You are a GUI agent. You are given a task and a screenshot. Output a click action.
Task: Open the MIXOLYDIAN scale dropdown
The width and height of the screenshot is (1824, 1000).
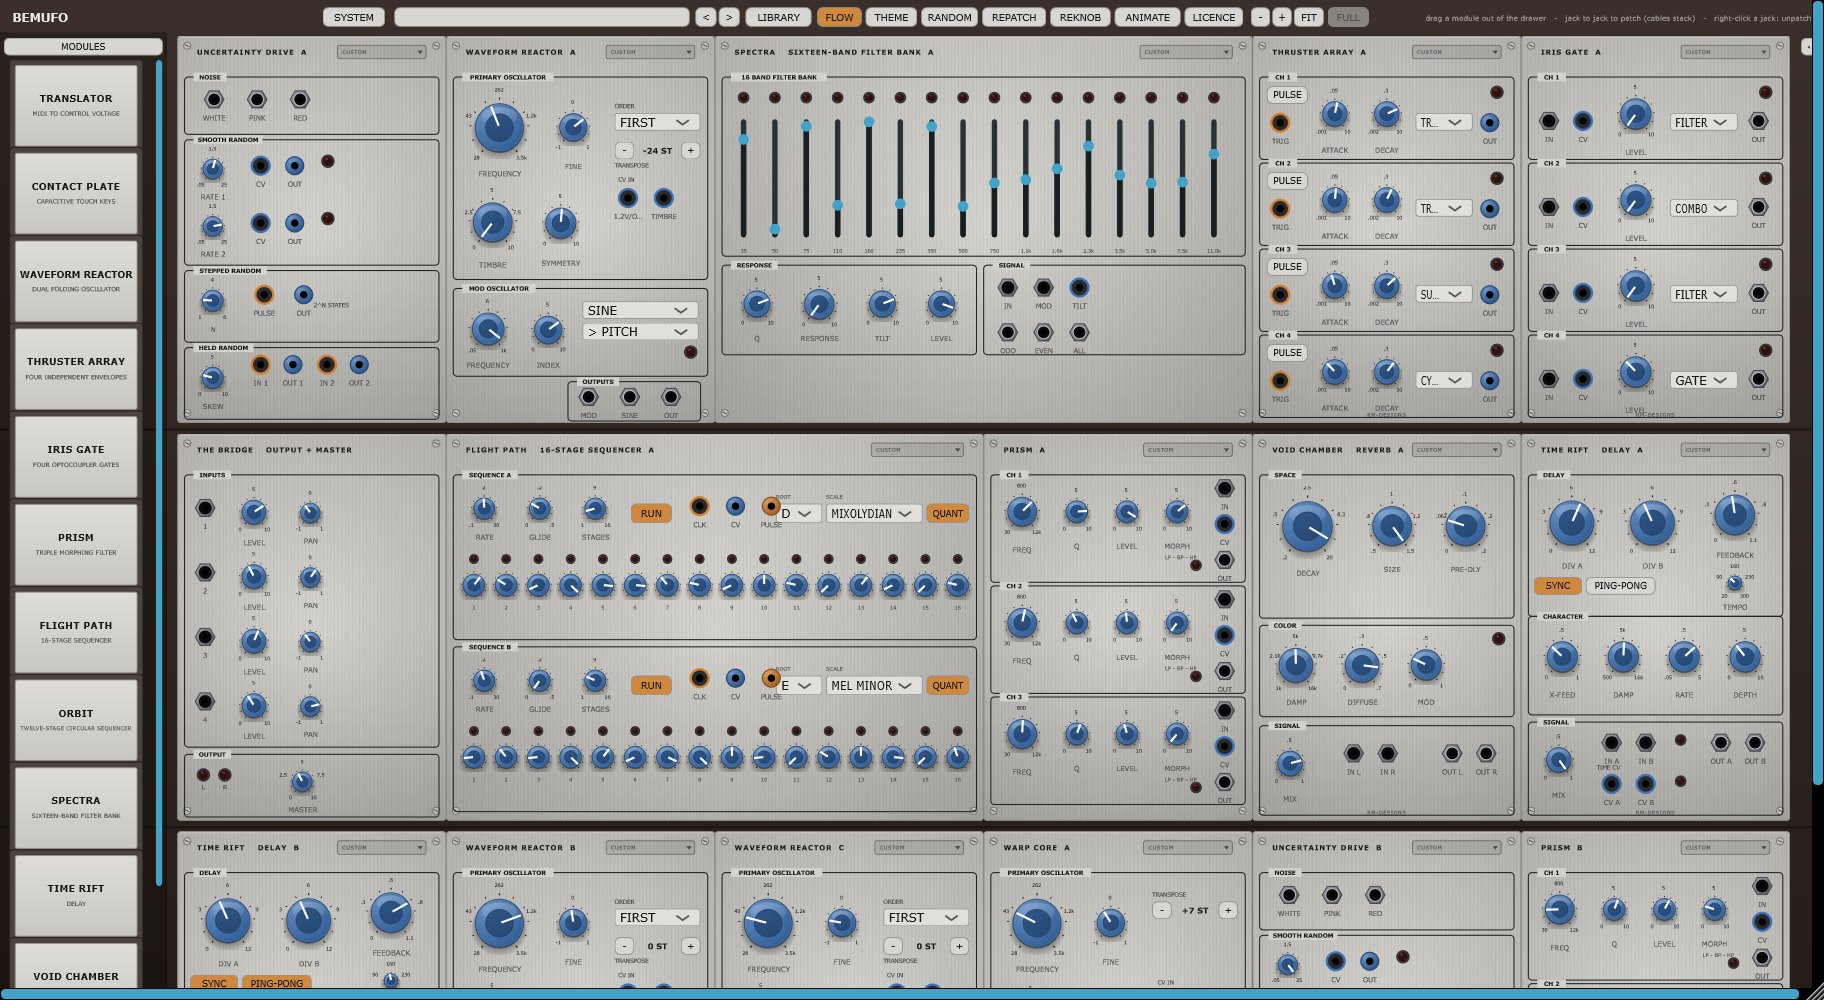(872, 513)
